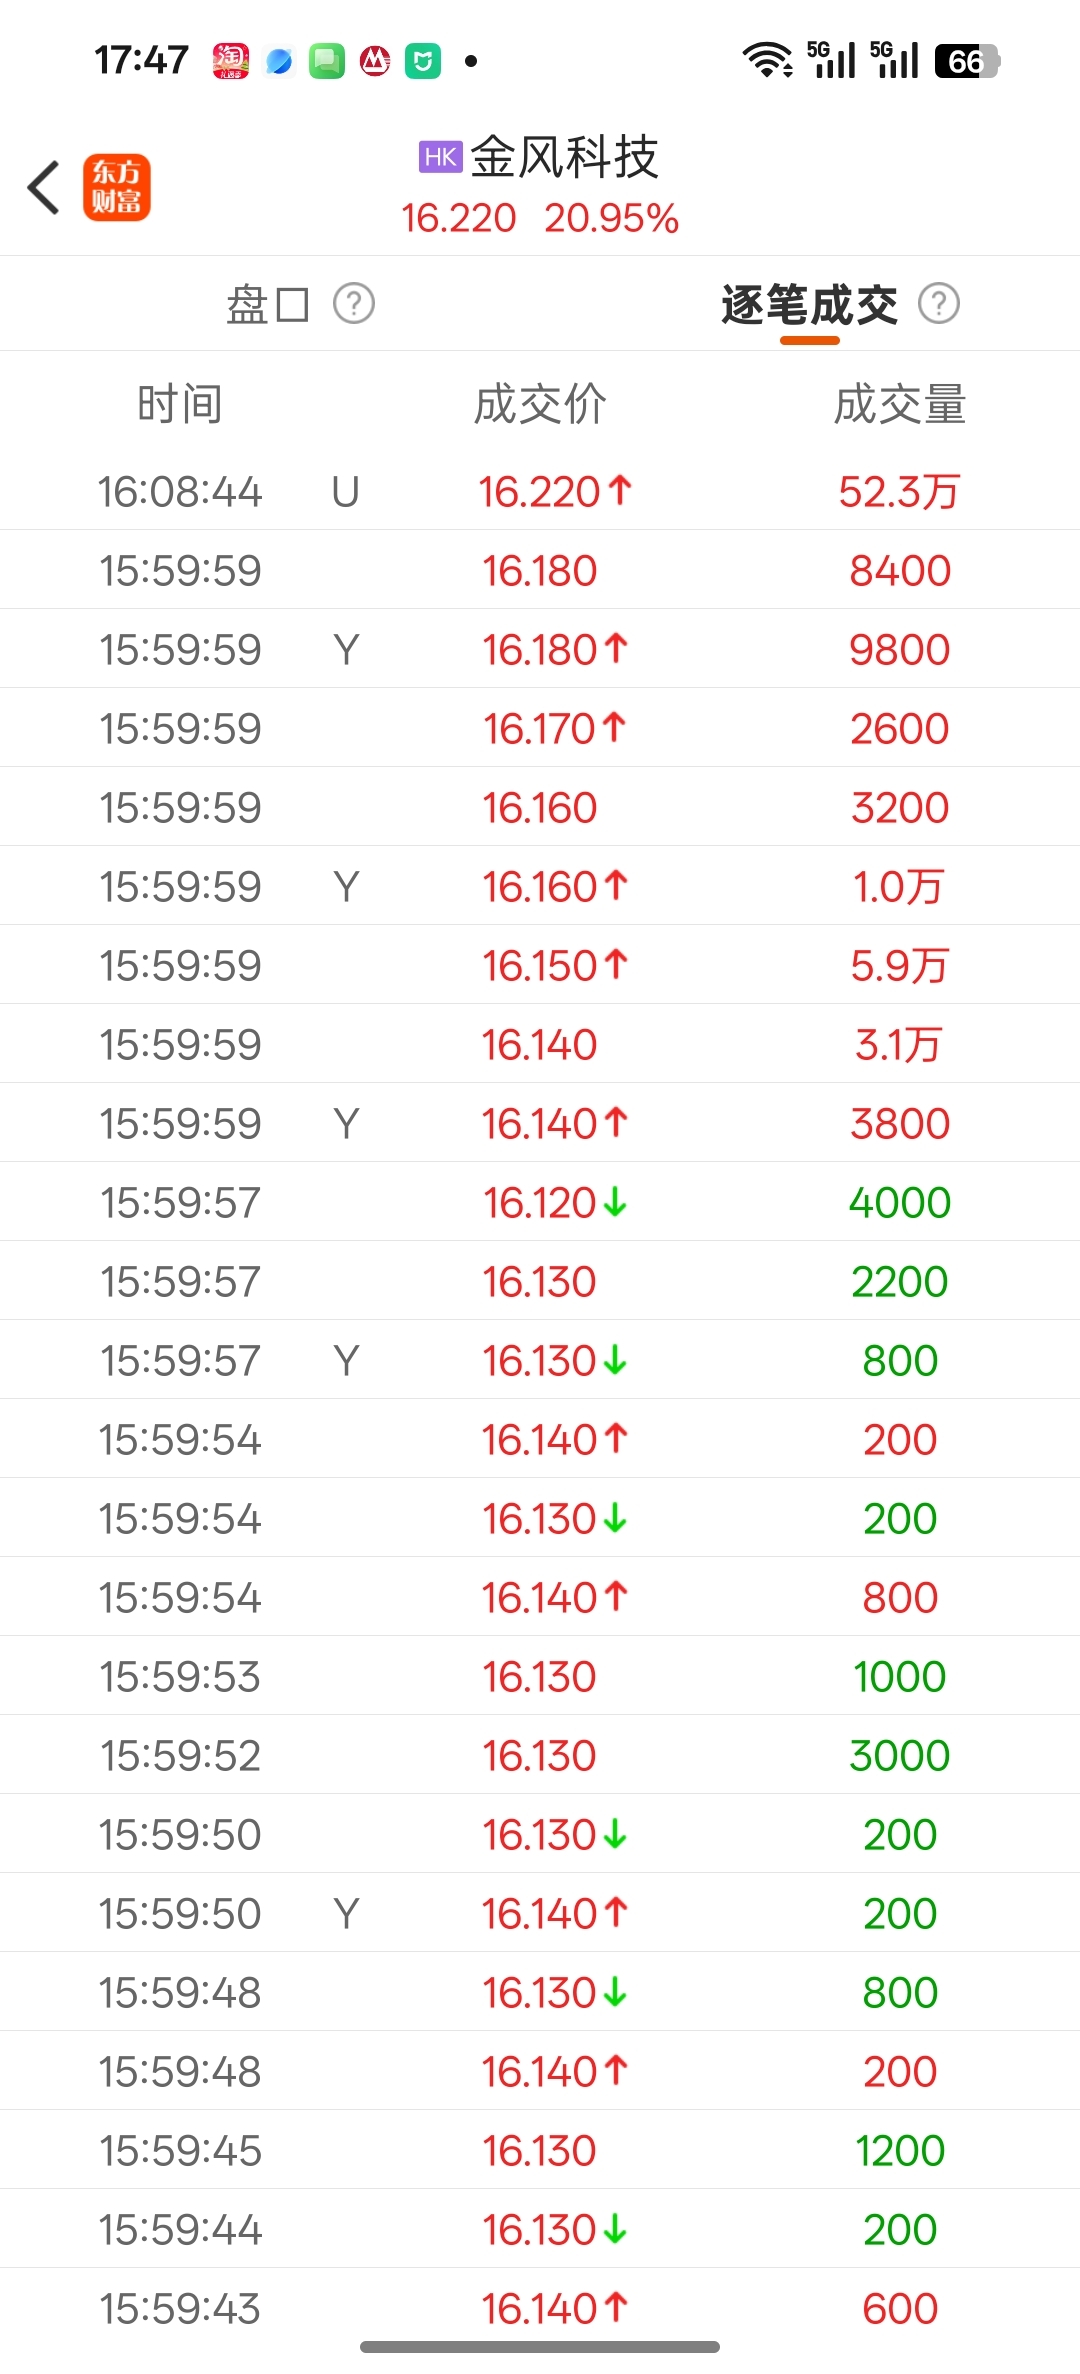
Task: Switch to the 盘口 tab
Action: point(267,304)
